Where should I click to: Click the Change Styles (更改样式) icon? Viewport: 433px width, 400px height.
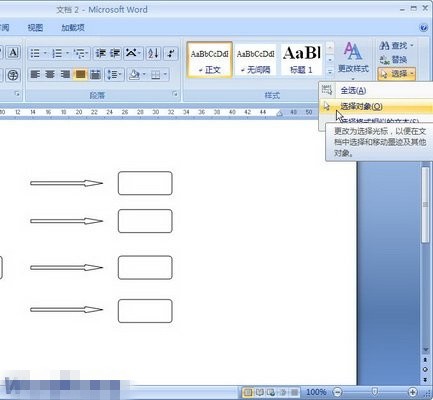click(x=353, y=58)
